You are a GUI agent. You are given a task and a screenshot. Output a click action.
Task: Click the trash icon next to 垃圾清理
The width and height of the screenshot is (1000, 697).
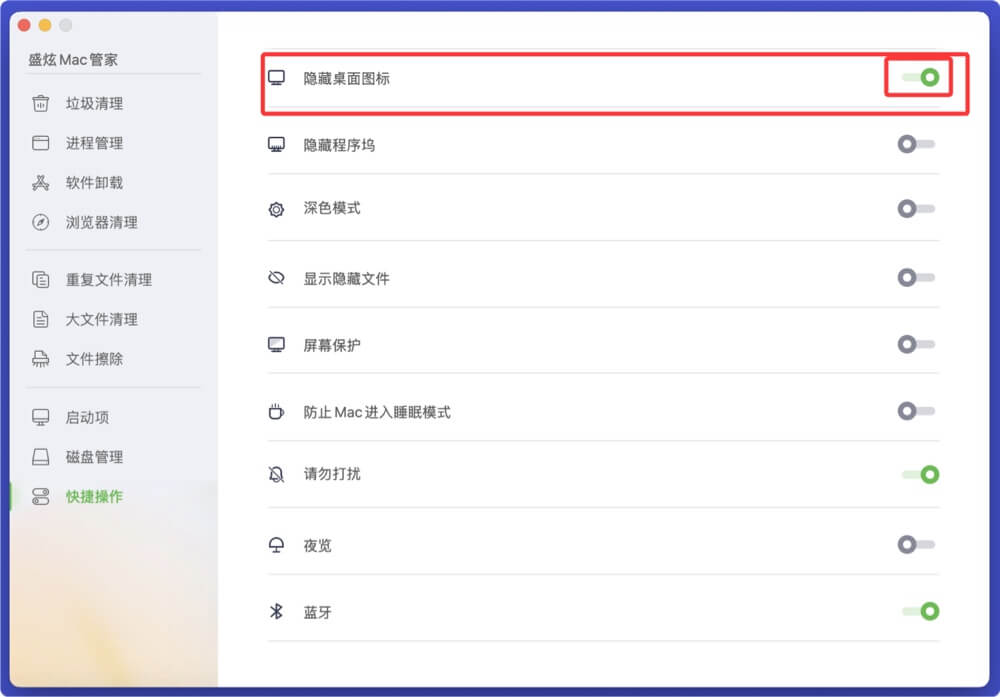[x=39, y=103]
